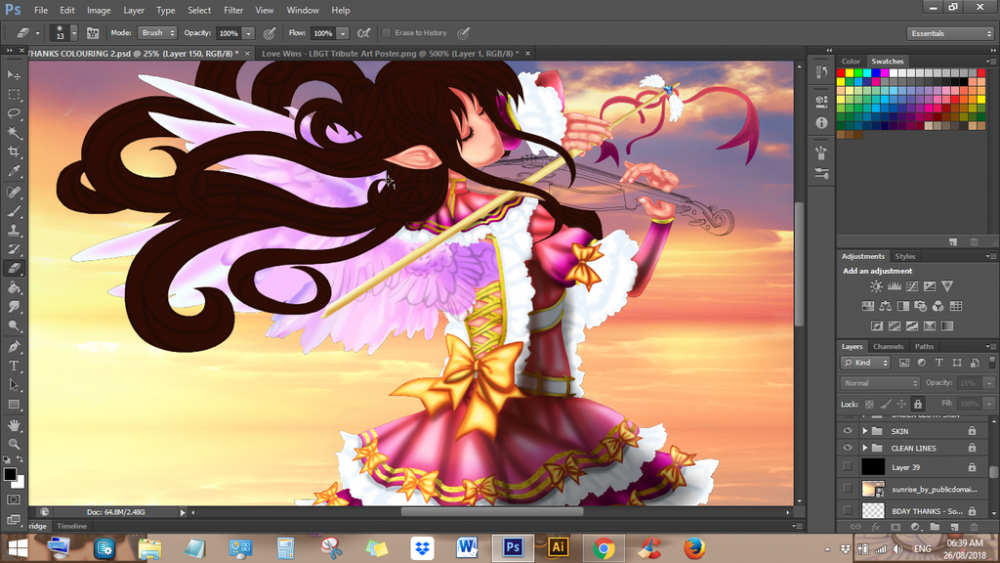Screen dimensions: 1000x563
Task: Show Layer 39 via its visibility box
Action: pyautogui.click(x=848, y=467)
